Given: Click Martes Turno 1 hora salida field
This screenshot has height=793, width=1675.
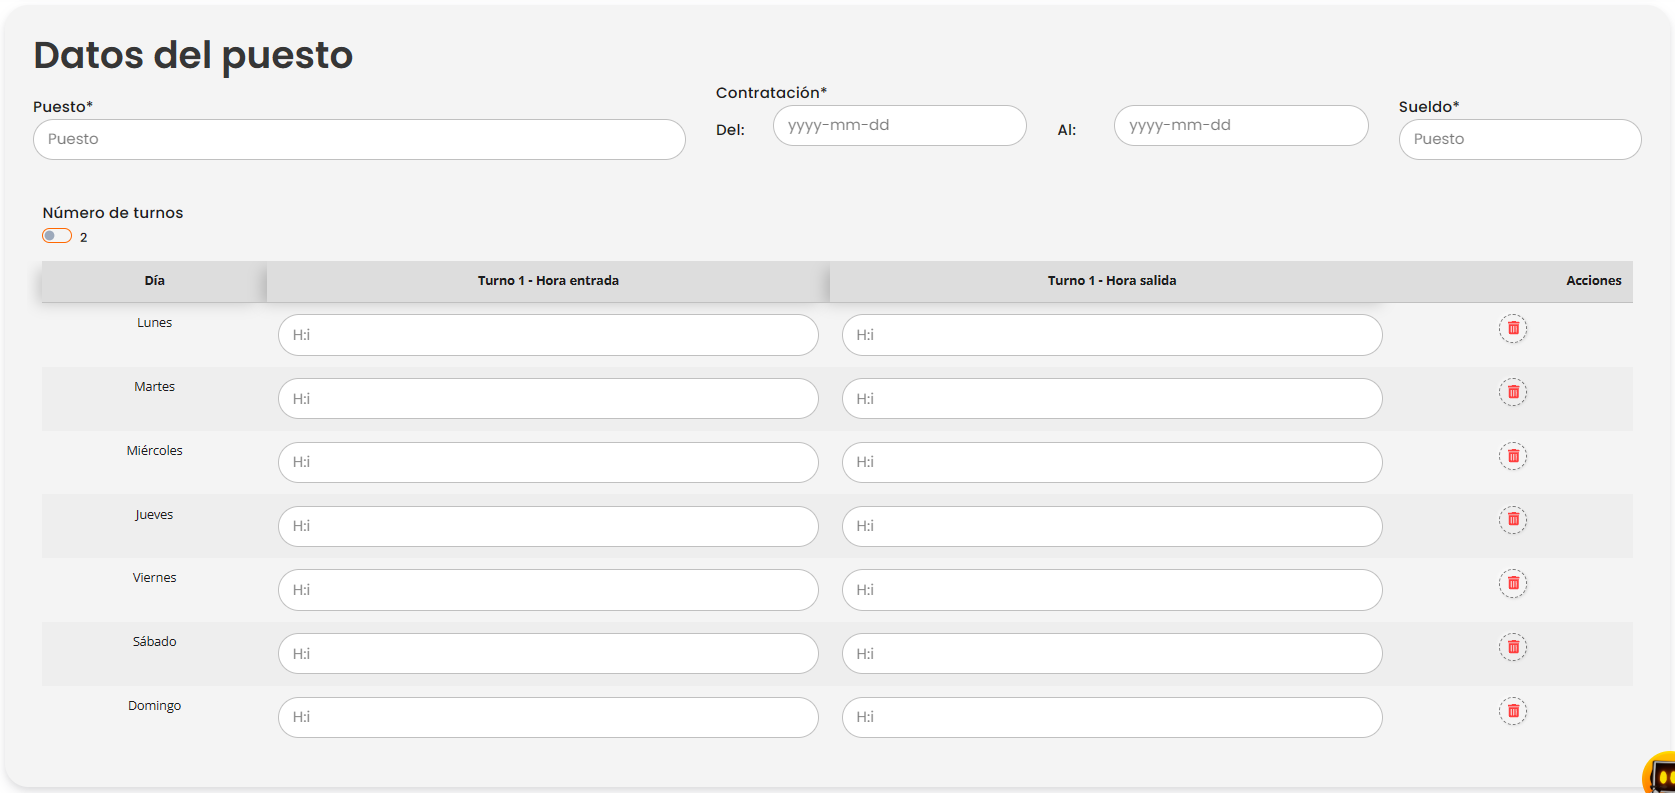Looking at the screenshot, I should pos(1112,399).
